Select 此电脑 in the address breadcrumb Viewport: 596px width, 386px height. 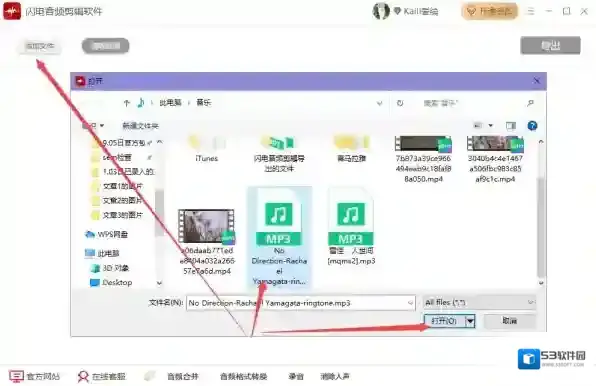pos(170,103)
